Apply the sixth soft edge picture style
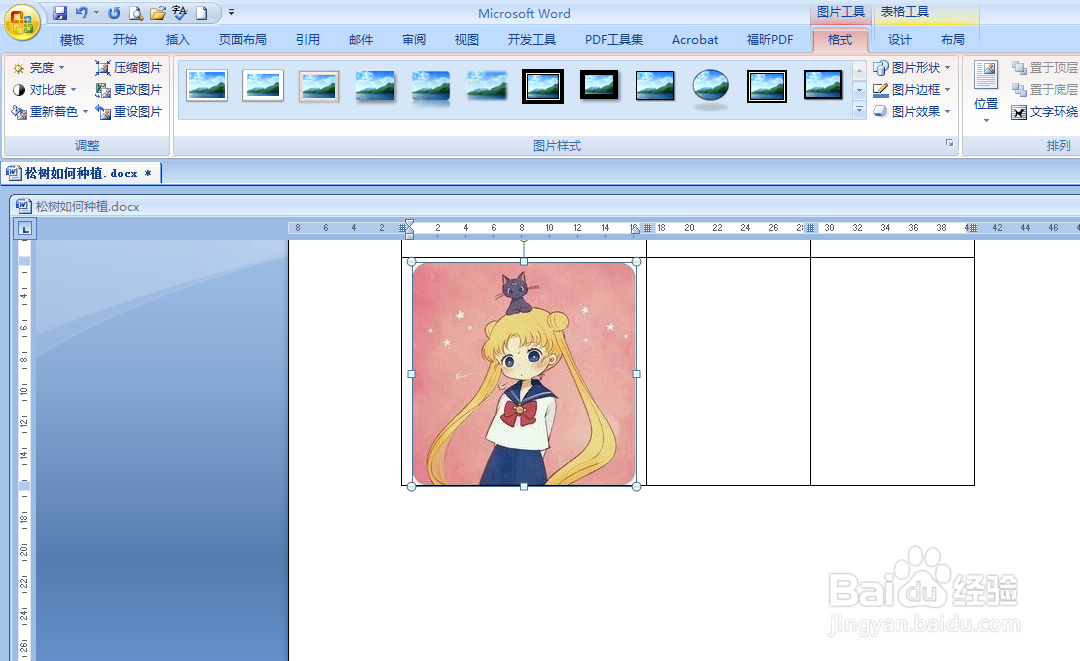The image size is (1080, 661). coord(486,87)
